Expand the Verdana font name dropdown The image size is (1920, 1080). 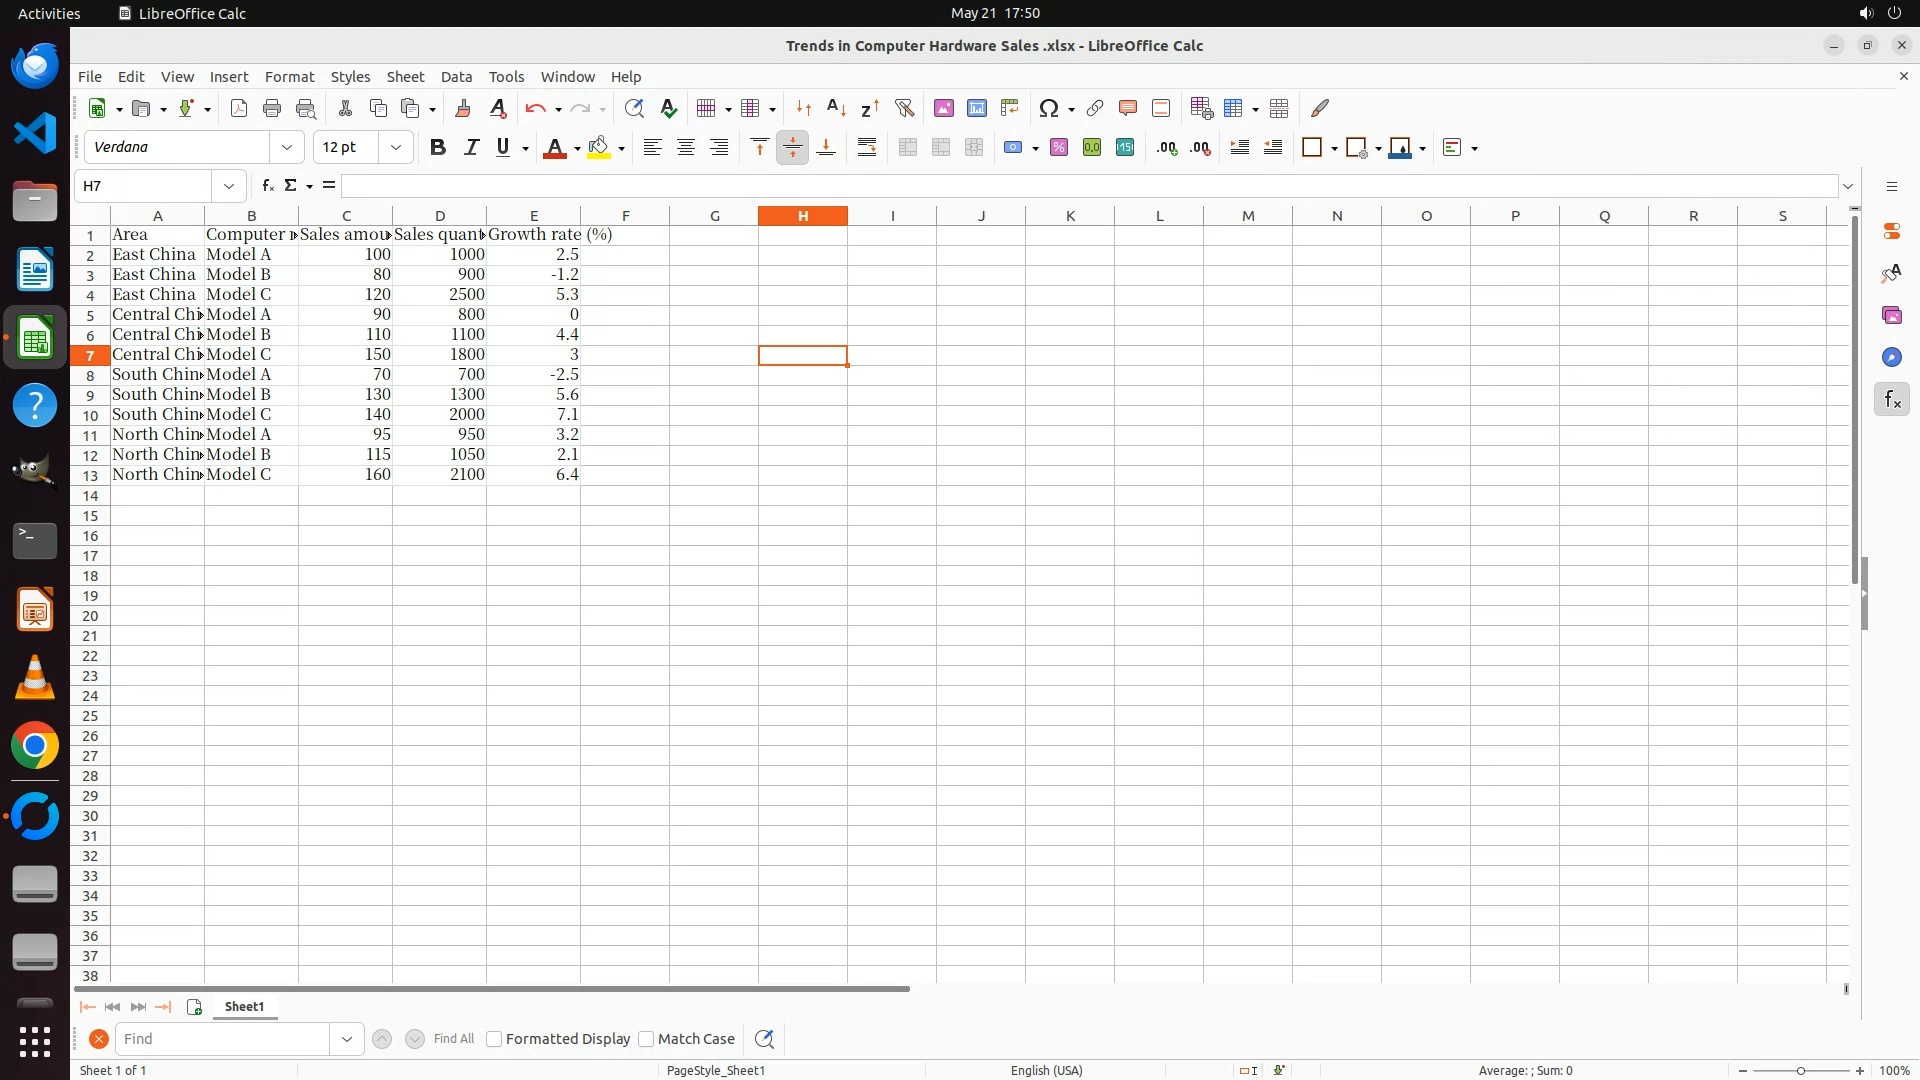pos(287,148)
